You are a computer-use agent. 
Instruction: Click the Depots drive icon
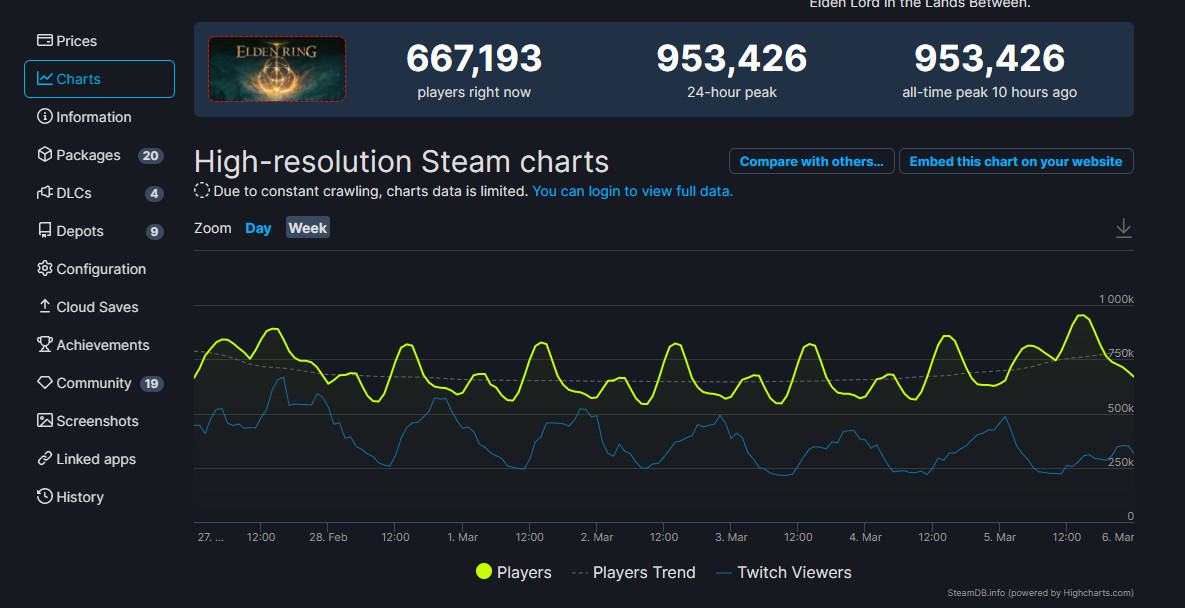(x=45, y=231)
